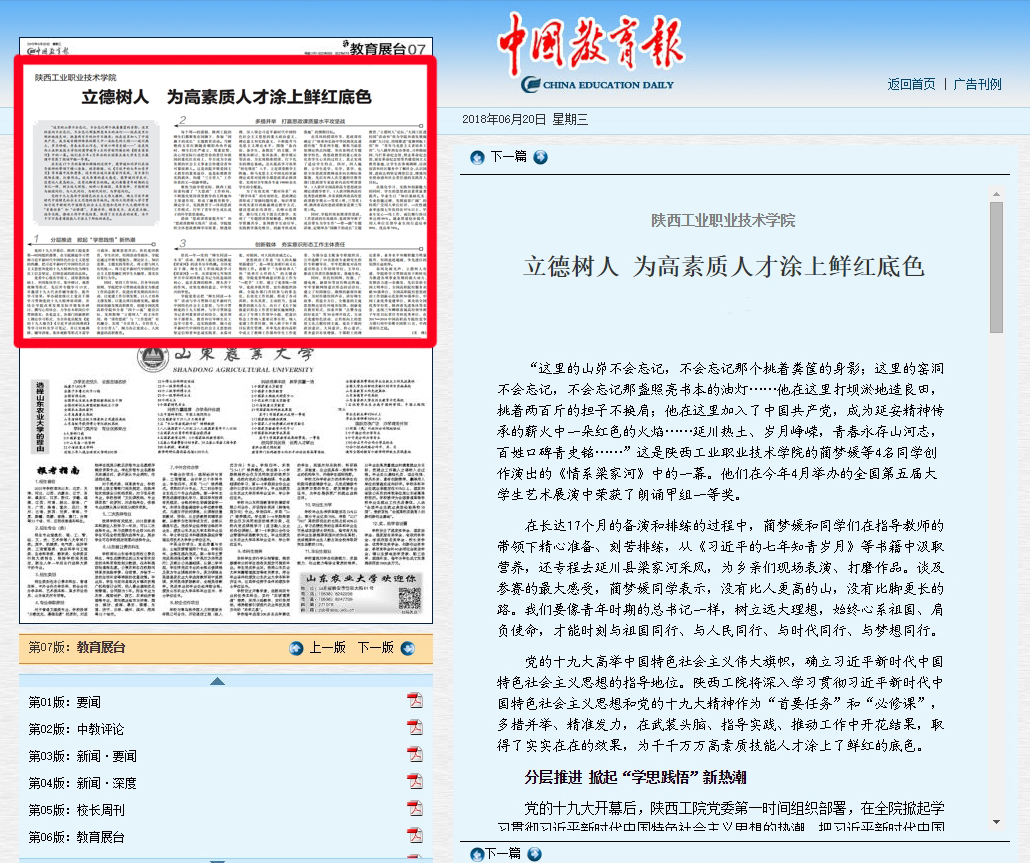Image resolution: width=1030 pixels, height=863 pixels.
Task: Click the previous page (上一版) arrow icon
Action: (x=296, y=648)
